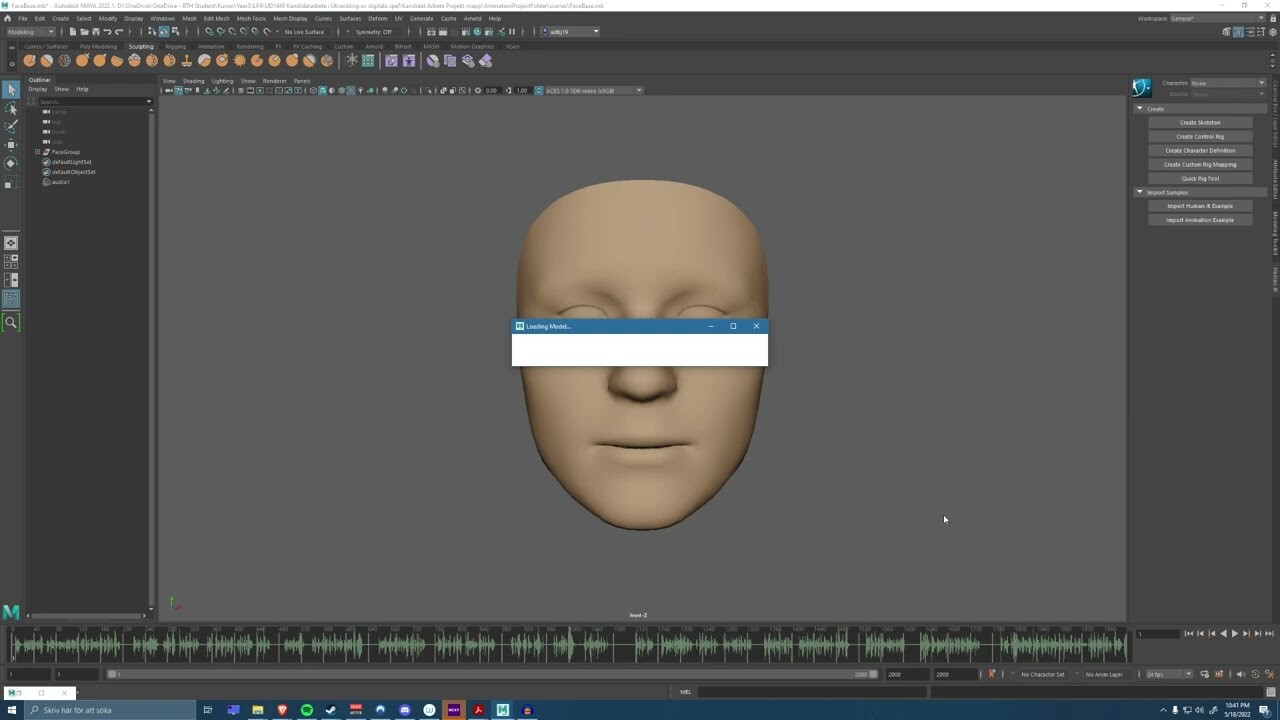The width and height of the screenshot is (1280, 720).
Task: Click the HumanIK character icon in the right panel
Action: click(1141, 87)
